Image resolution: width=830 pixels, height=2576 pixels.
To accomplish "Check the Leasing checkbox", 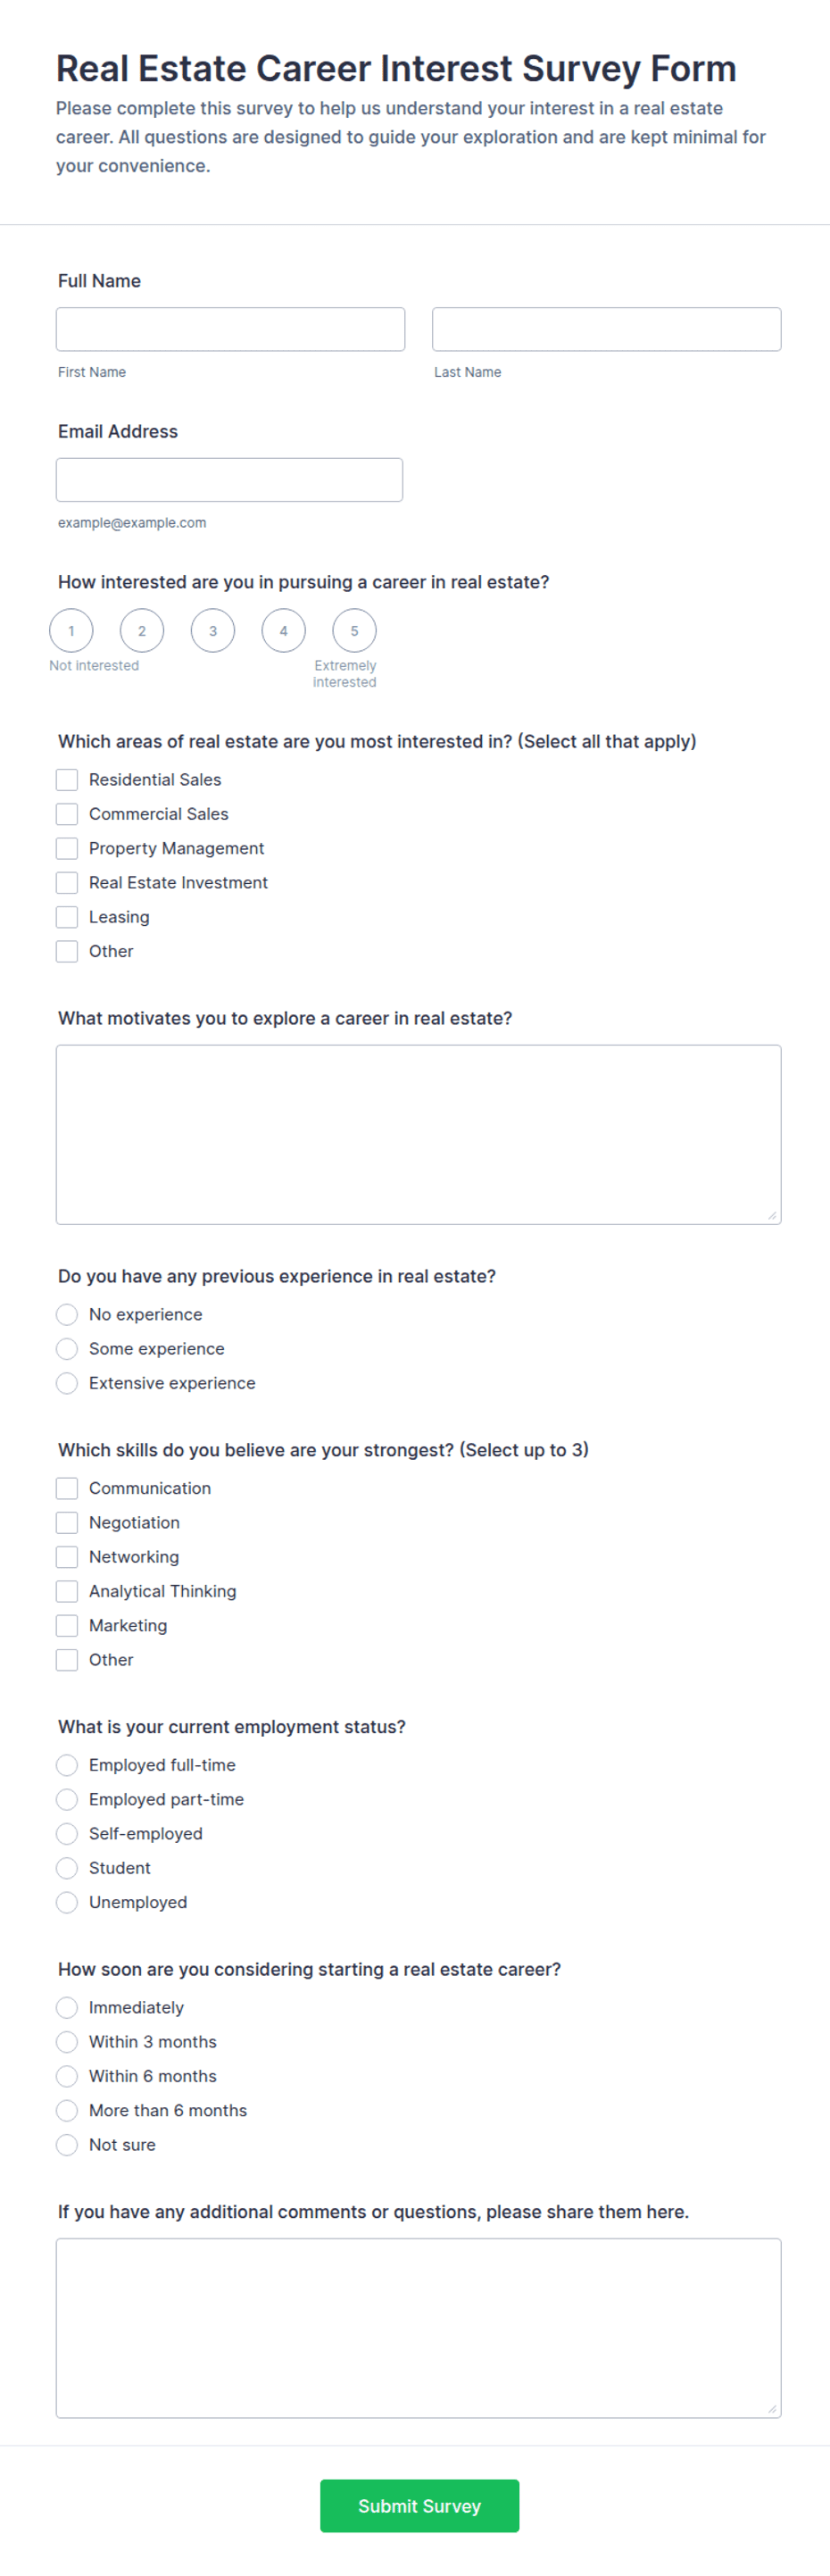I will tap(67, 917).
